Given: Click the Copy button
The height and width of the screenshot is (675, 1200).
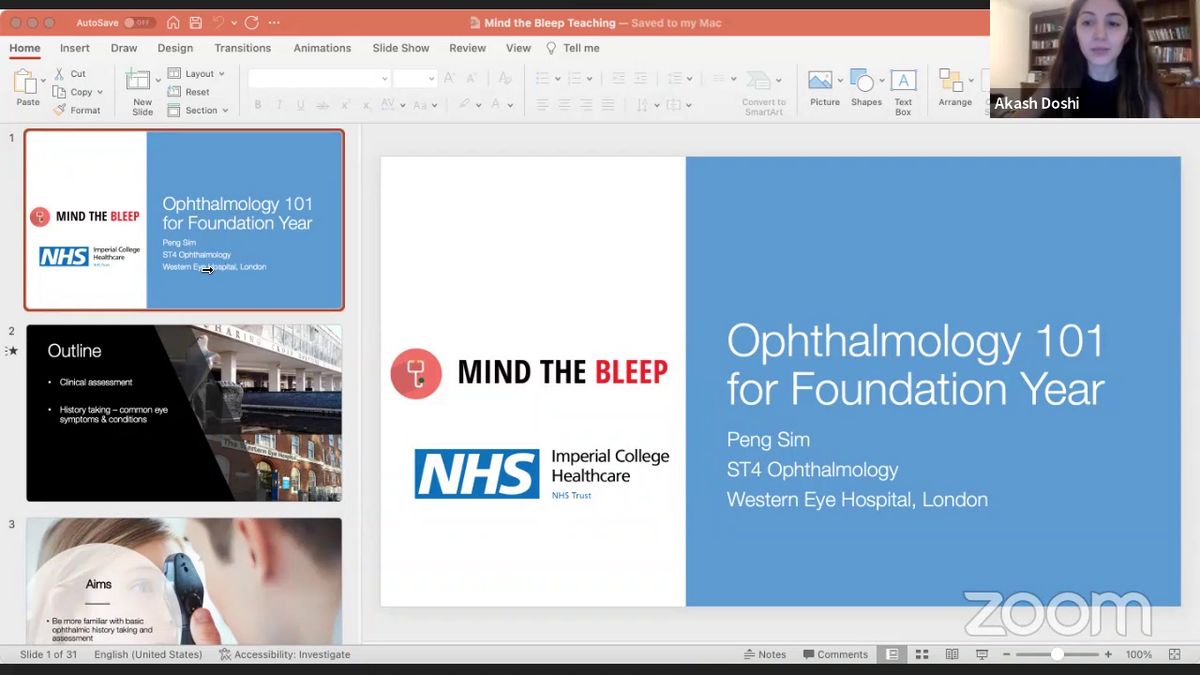Looking at the screenshot, I should (74, 92).
